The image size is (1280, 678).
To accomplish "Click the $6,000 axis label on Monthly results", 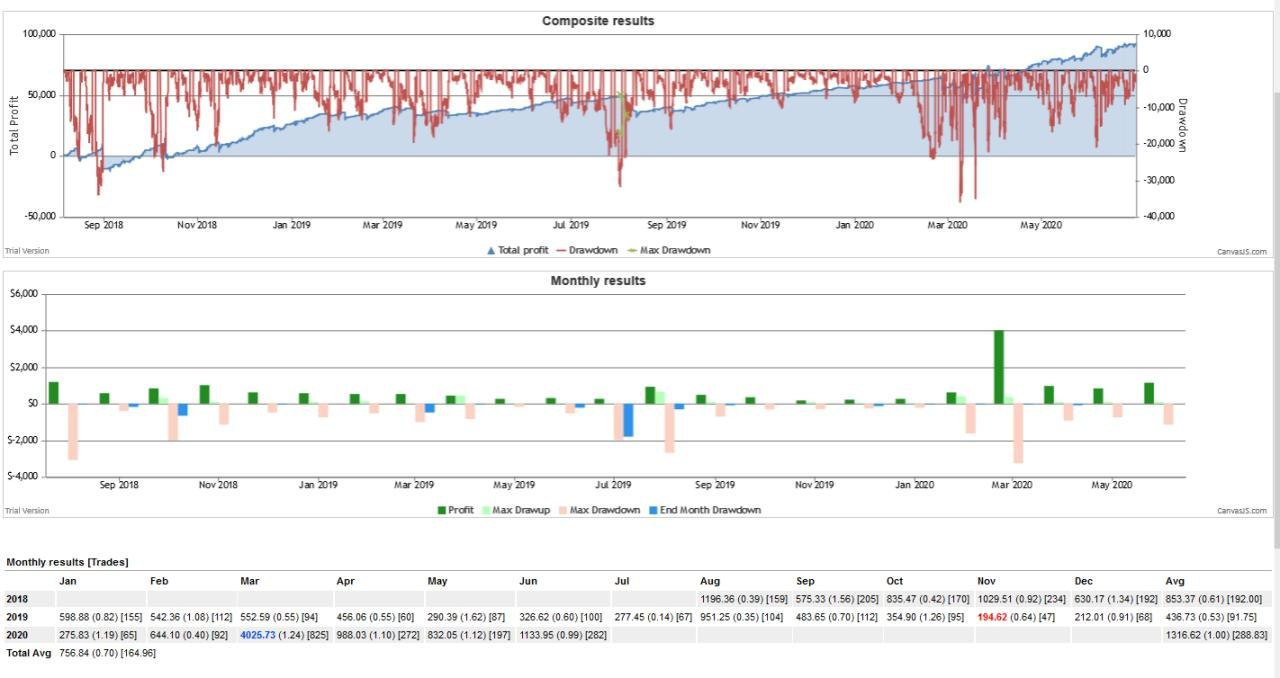I will click(x=23, y=294).
